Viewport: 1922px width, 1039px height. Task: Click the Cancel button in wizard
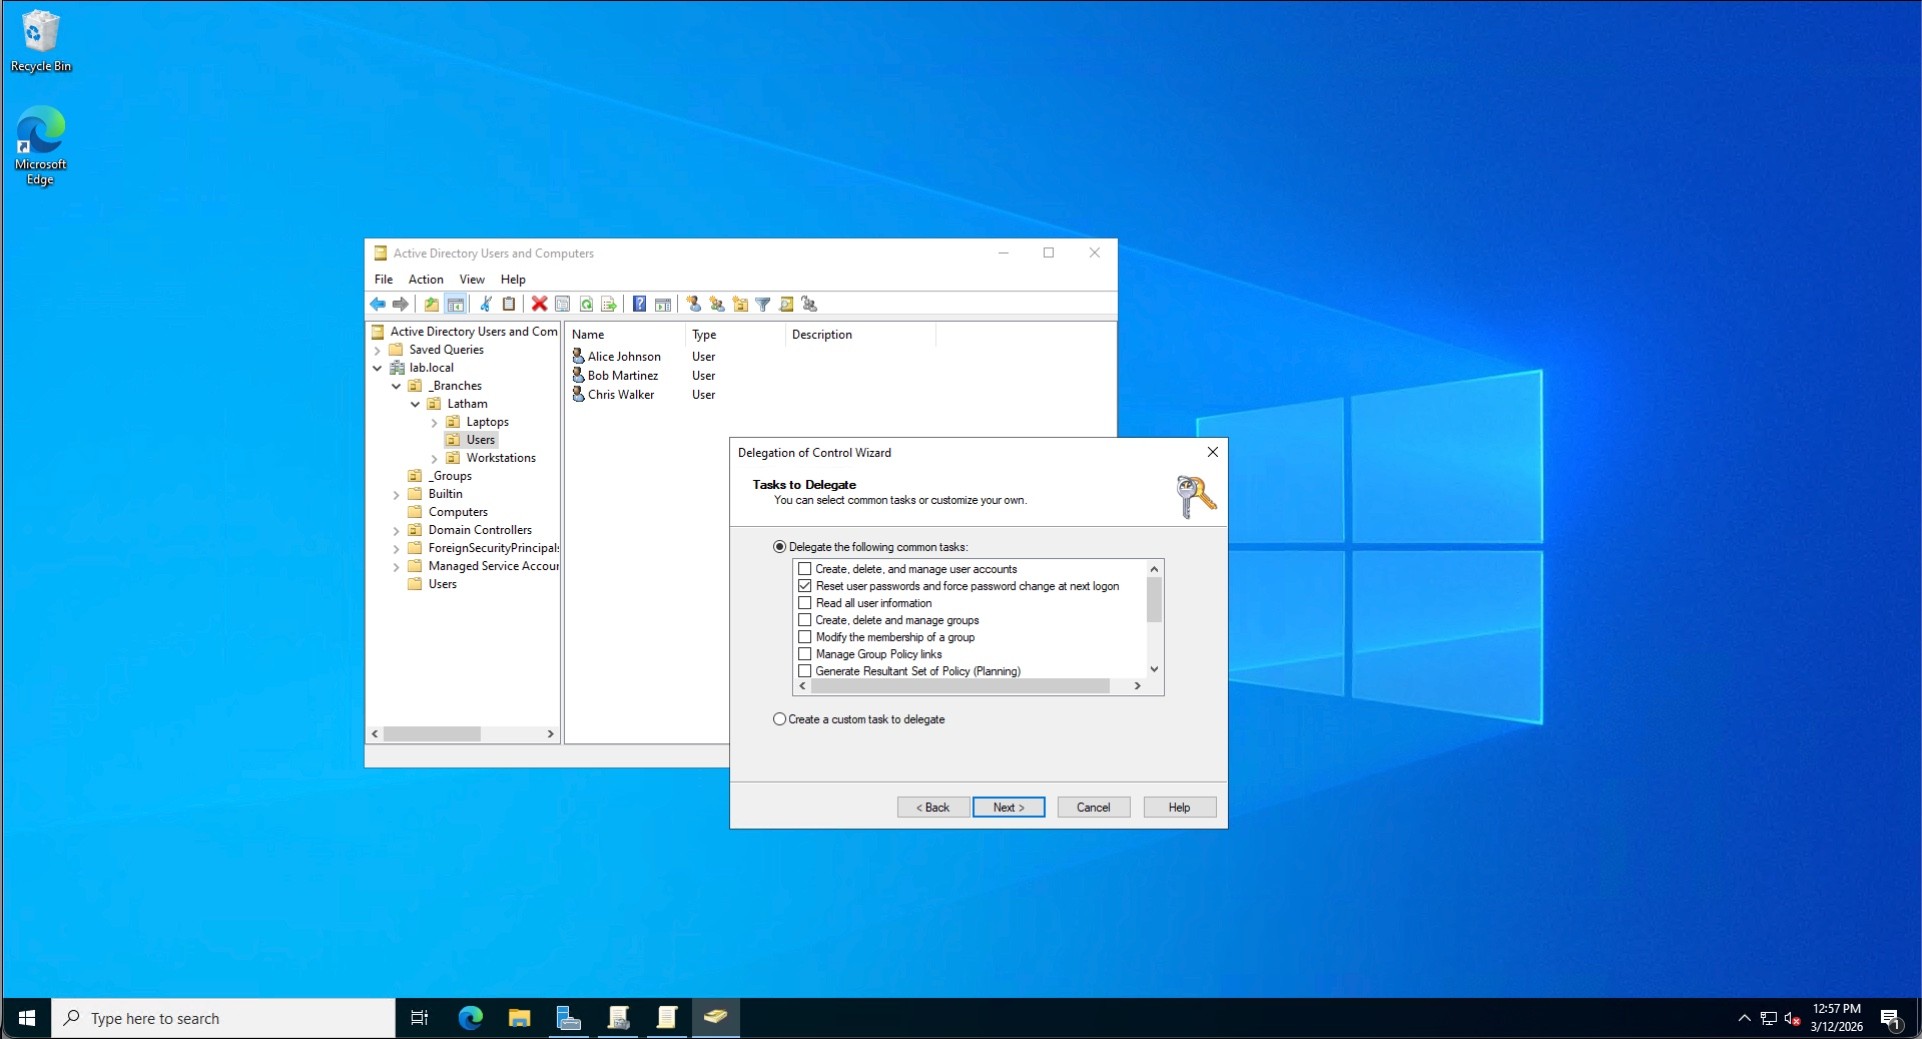point(1093,807)
